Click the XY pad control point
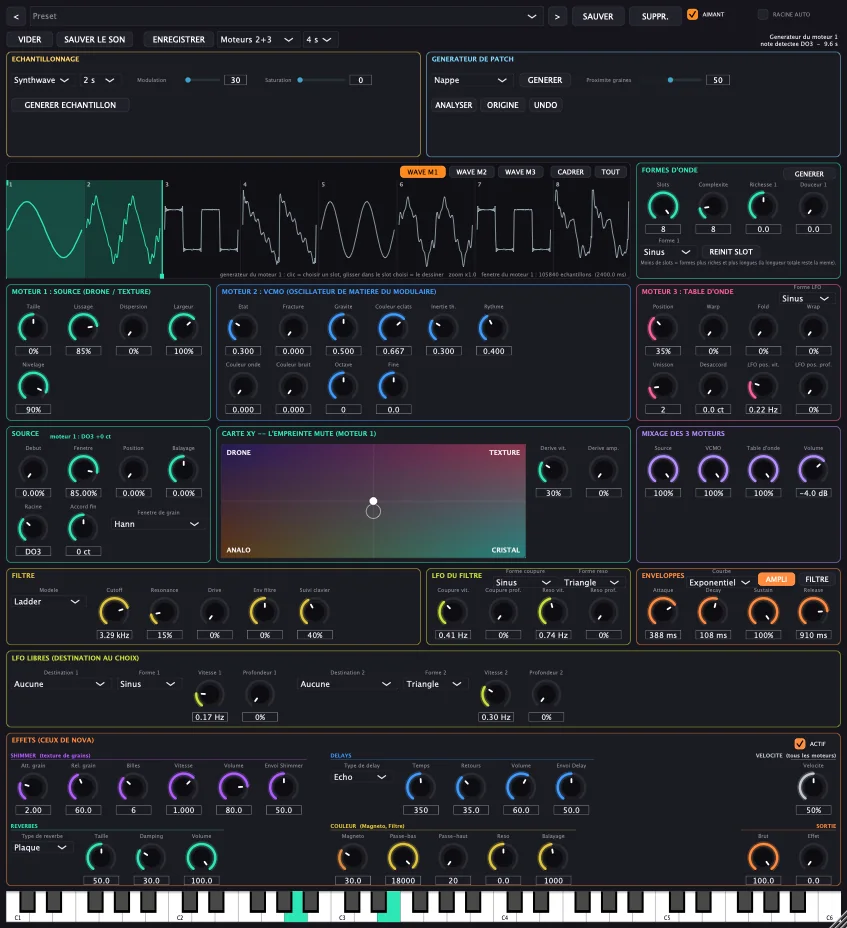847x928 pixels. [x=373, y=501]
